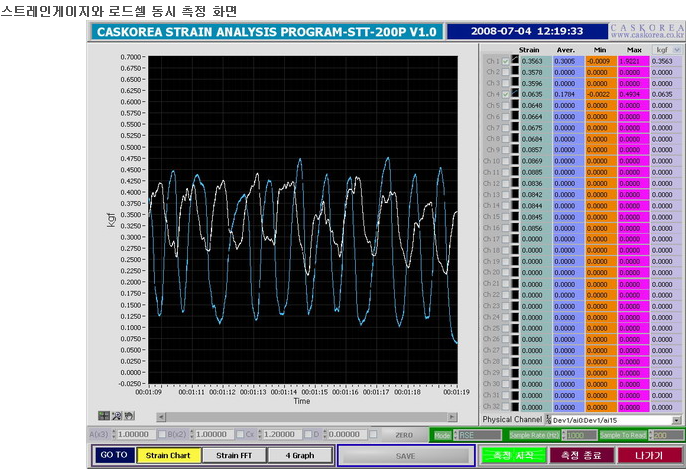The image size is (690, 476).
Task: Click the Ch 2 plot color swatch
Action: click(515, 72)
